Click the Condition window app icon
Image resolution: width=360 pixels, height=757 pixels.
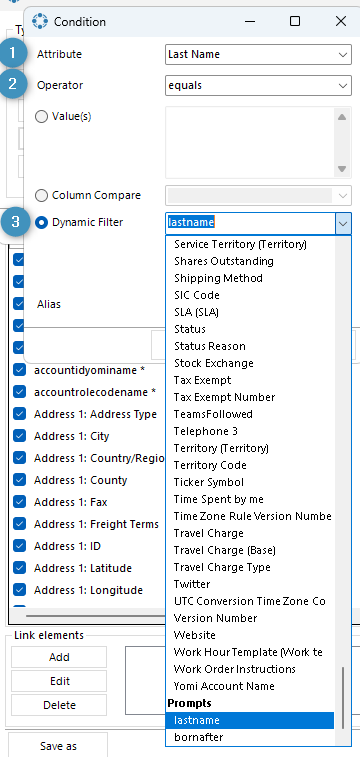[40, 22]
